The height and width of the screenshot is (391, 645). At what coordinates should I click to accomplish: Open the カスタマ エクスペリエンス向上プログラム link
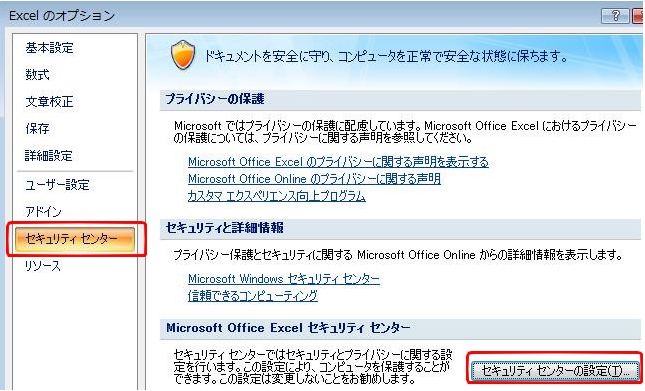pos(276,196)
